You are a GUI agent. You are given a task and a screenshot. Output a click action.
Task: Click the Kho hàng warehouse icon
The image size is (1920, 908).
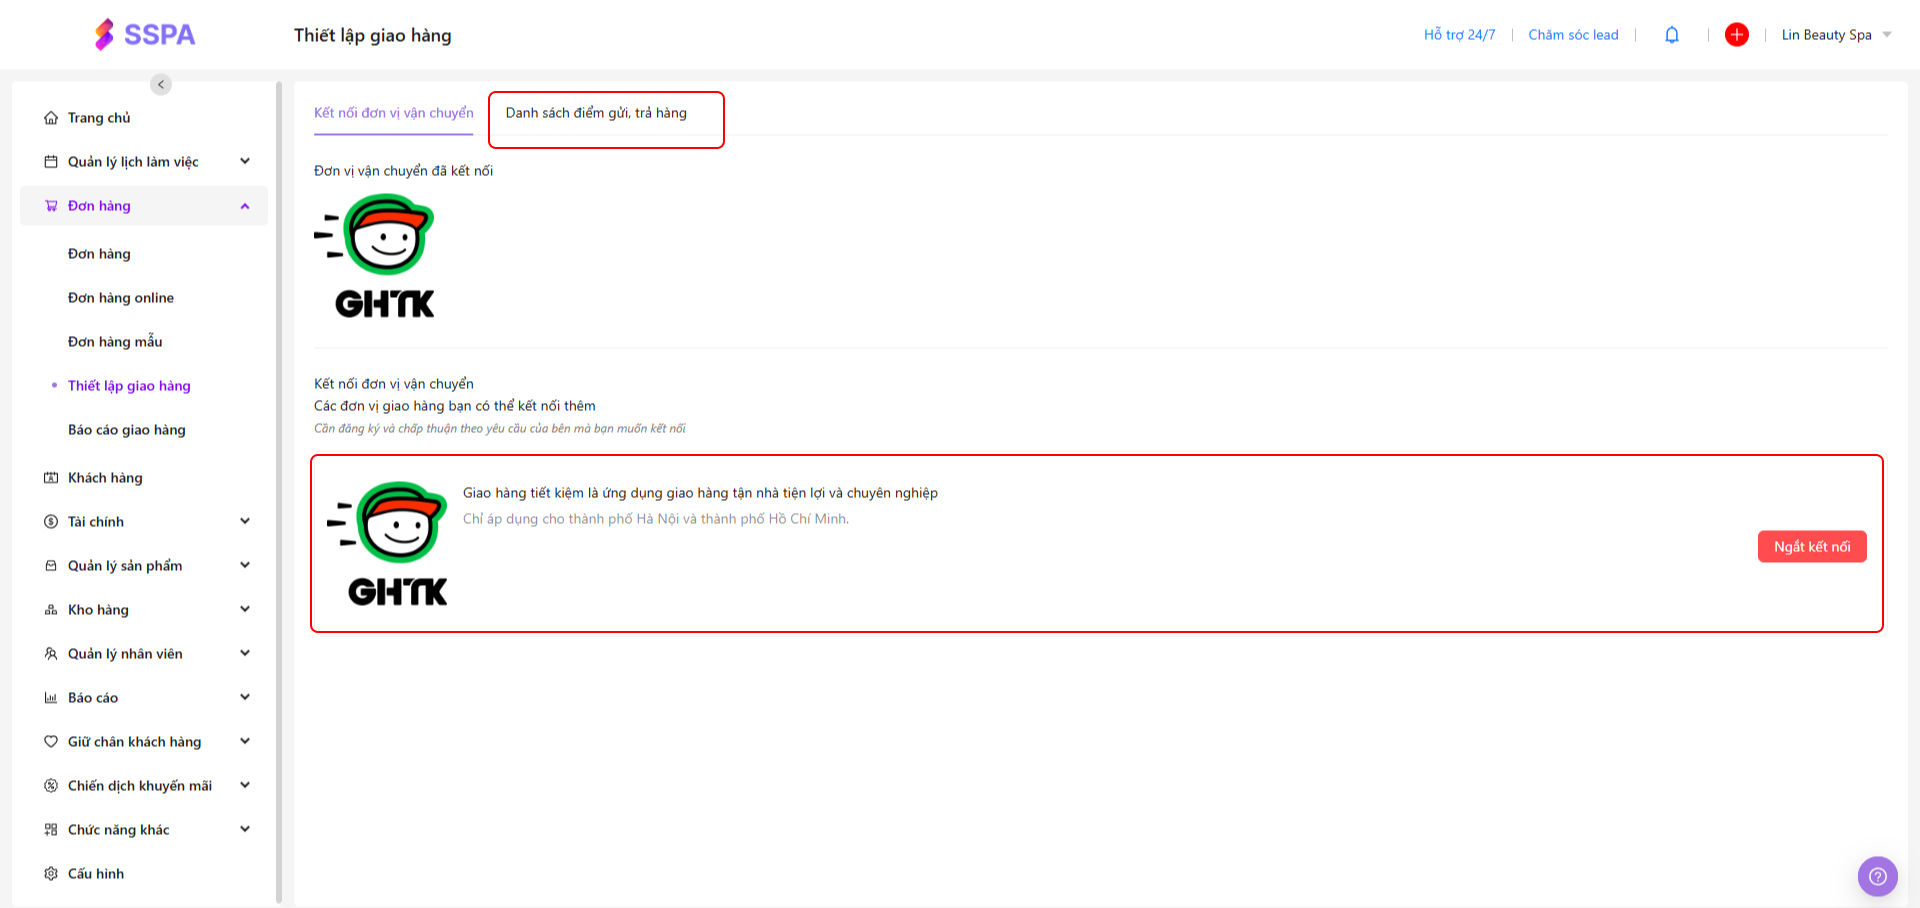coord(51,610)
